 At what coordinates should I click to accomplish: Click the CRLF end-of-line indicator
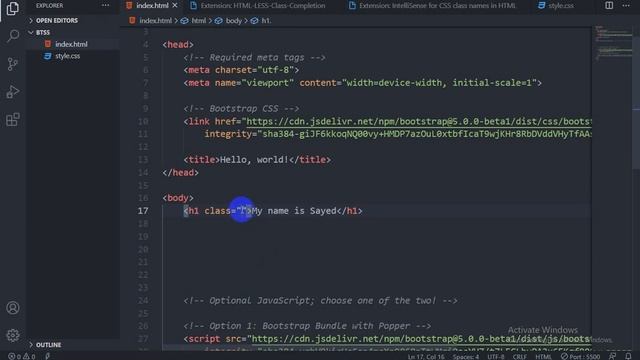520,356
